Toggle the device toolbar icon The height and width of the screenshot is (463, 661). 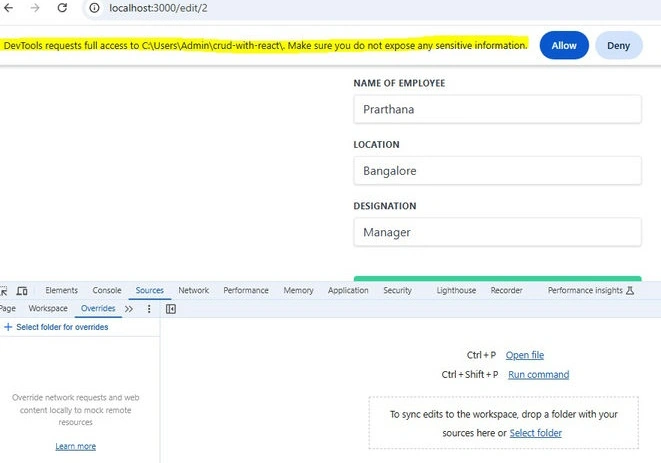click(22, 291)
